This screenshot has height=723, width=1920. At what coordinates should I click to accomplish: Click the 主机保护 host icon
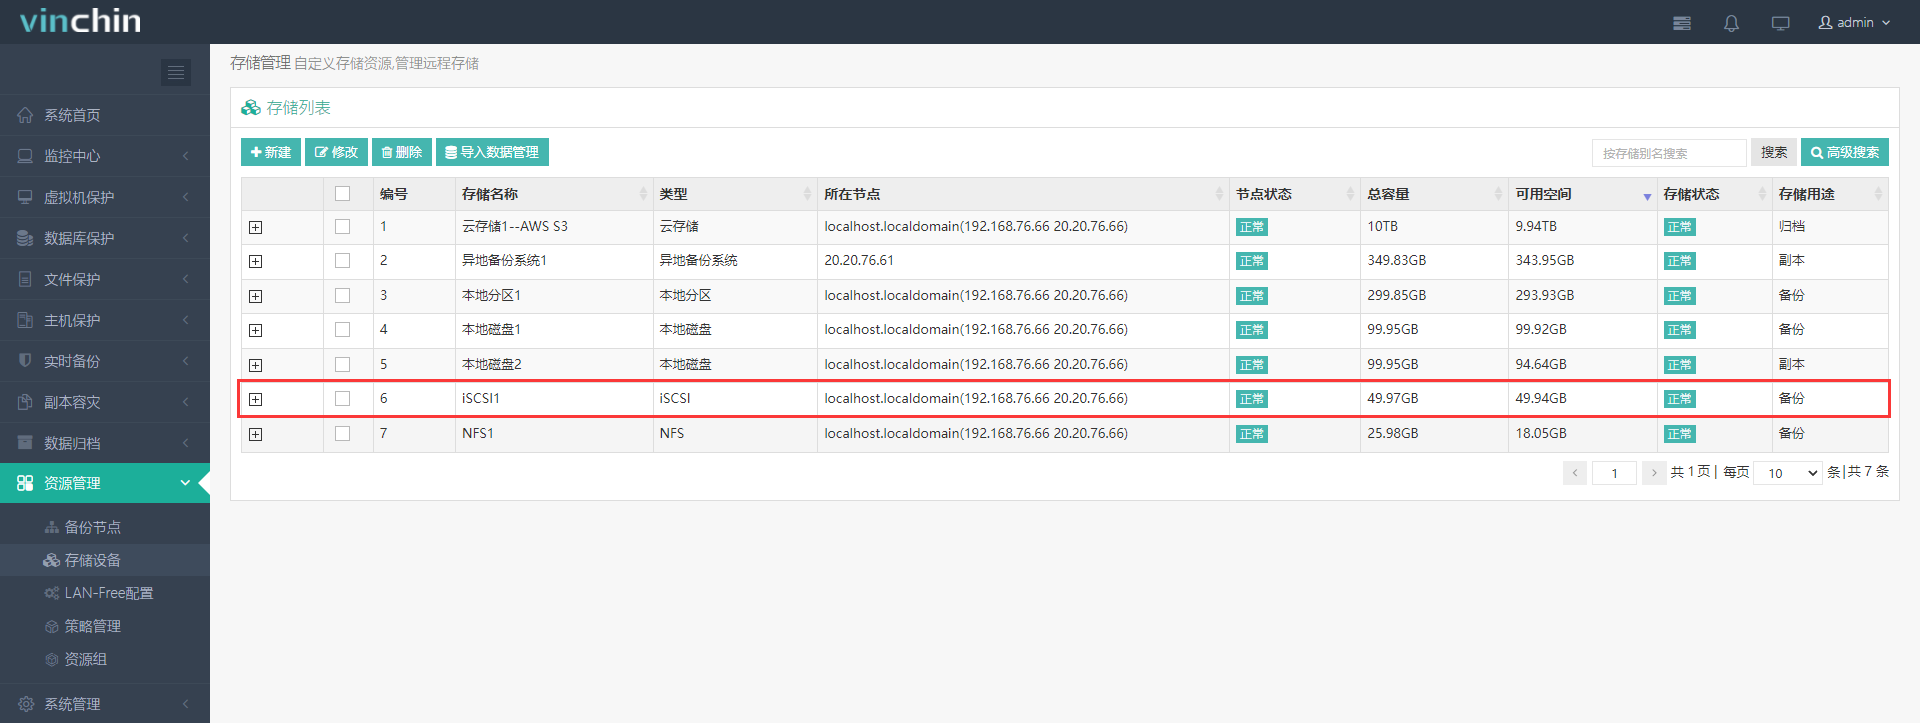click(25, 320)
